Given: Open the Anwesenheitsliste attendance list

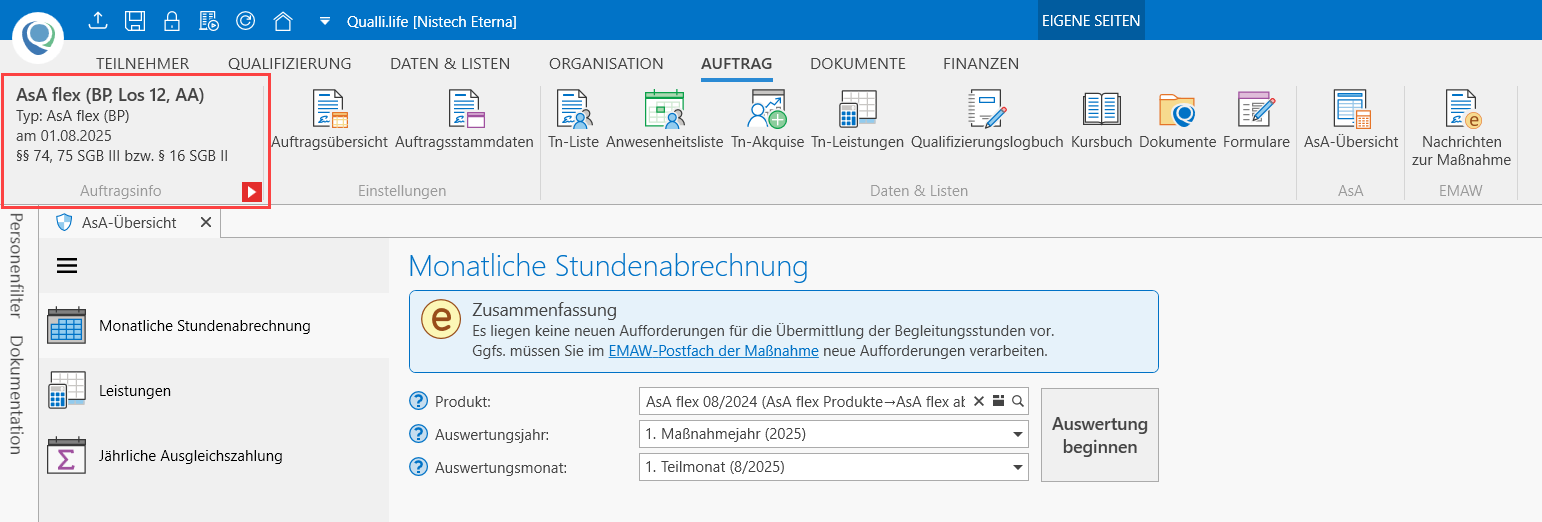Looking at the screenshot, I should (x=664, y=119).
